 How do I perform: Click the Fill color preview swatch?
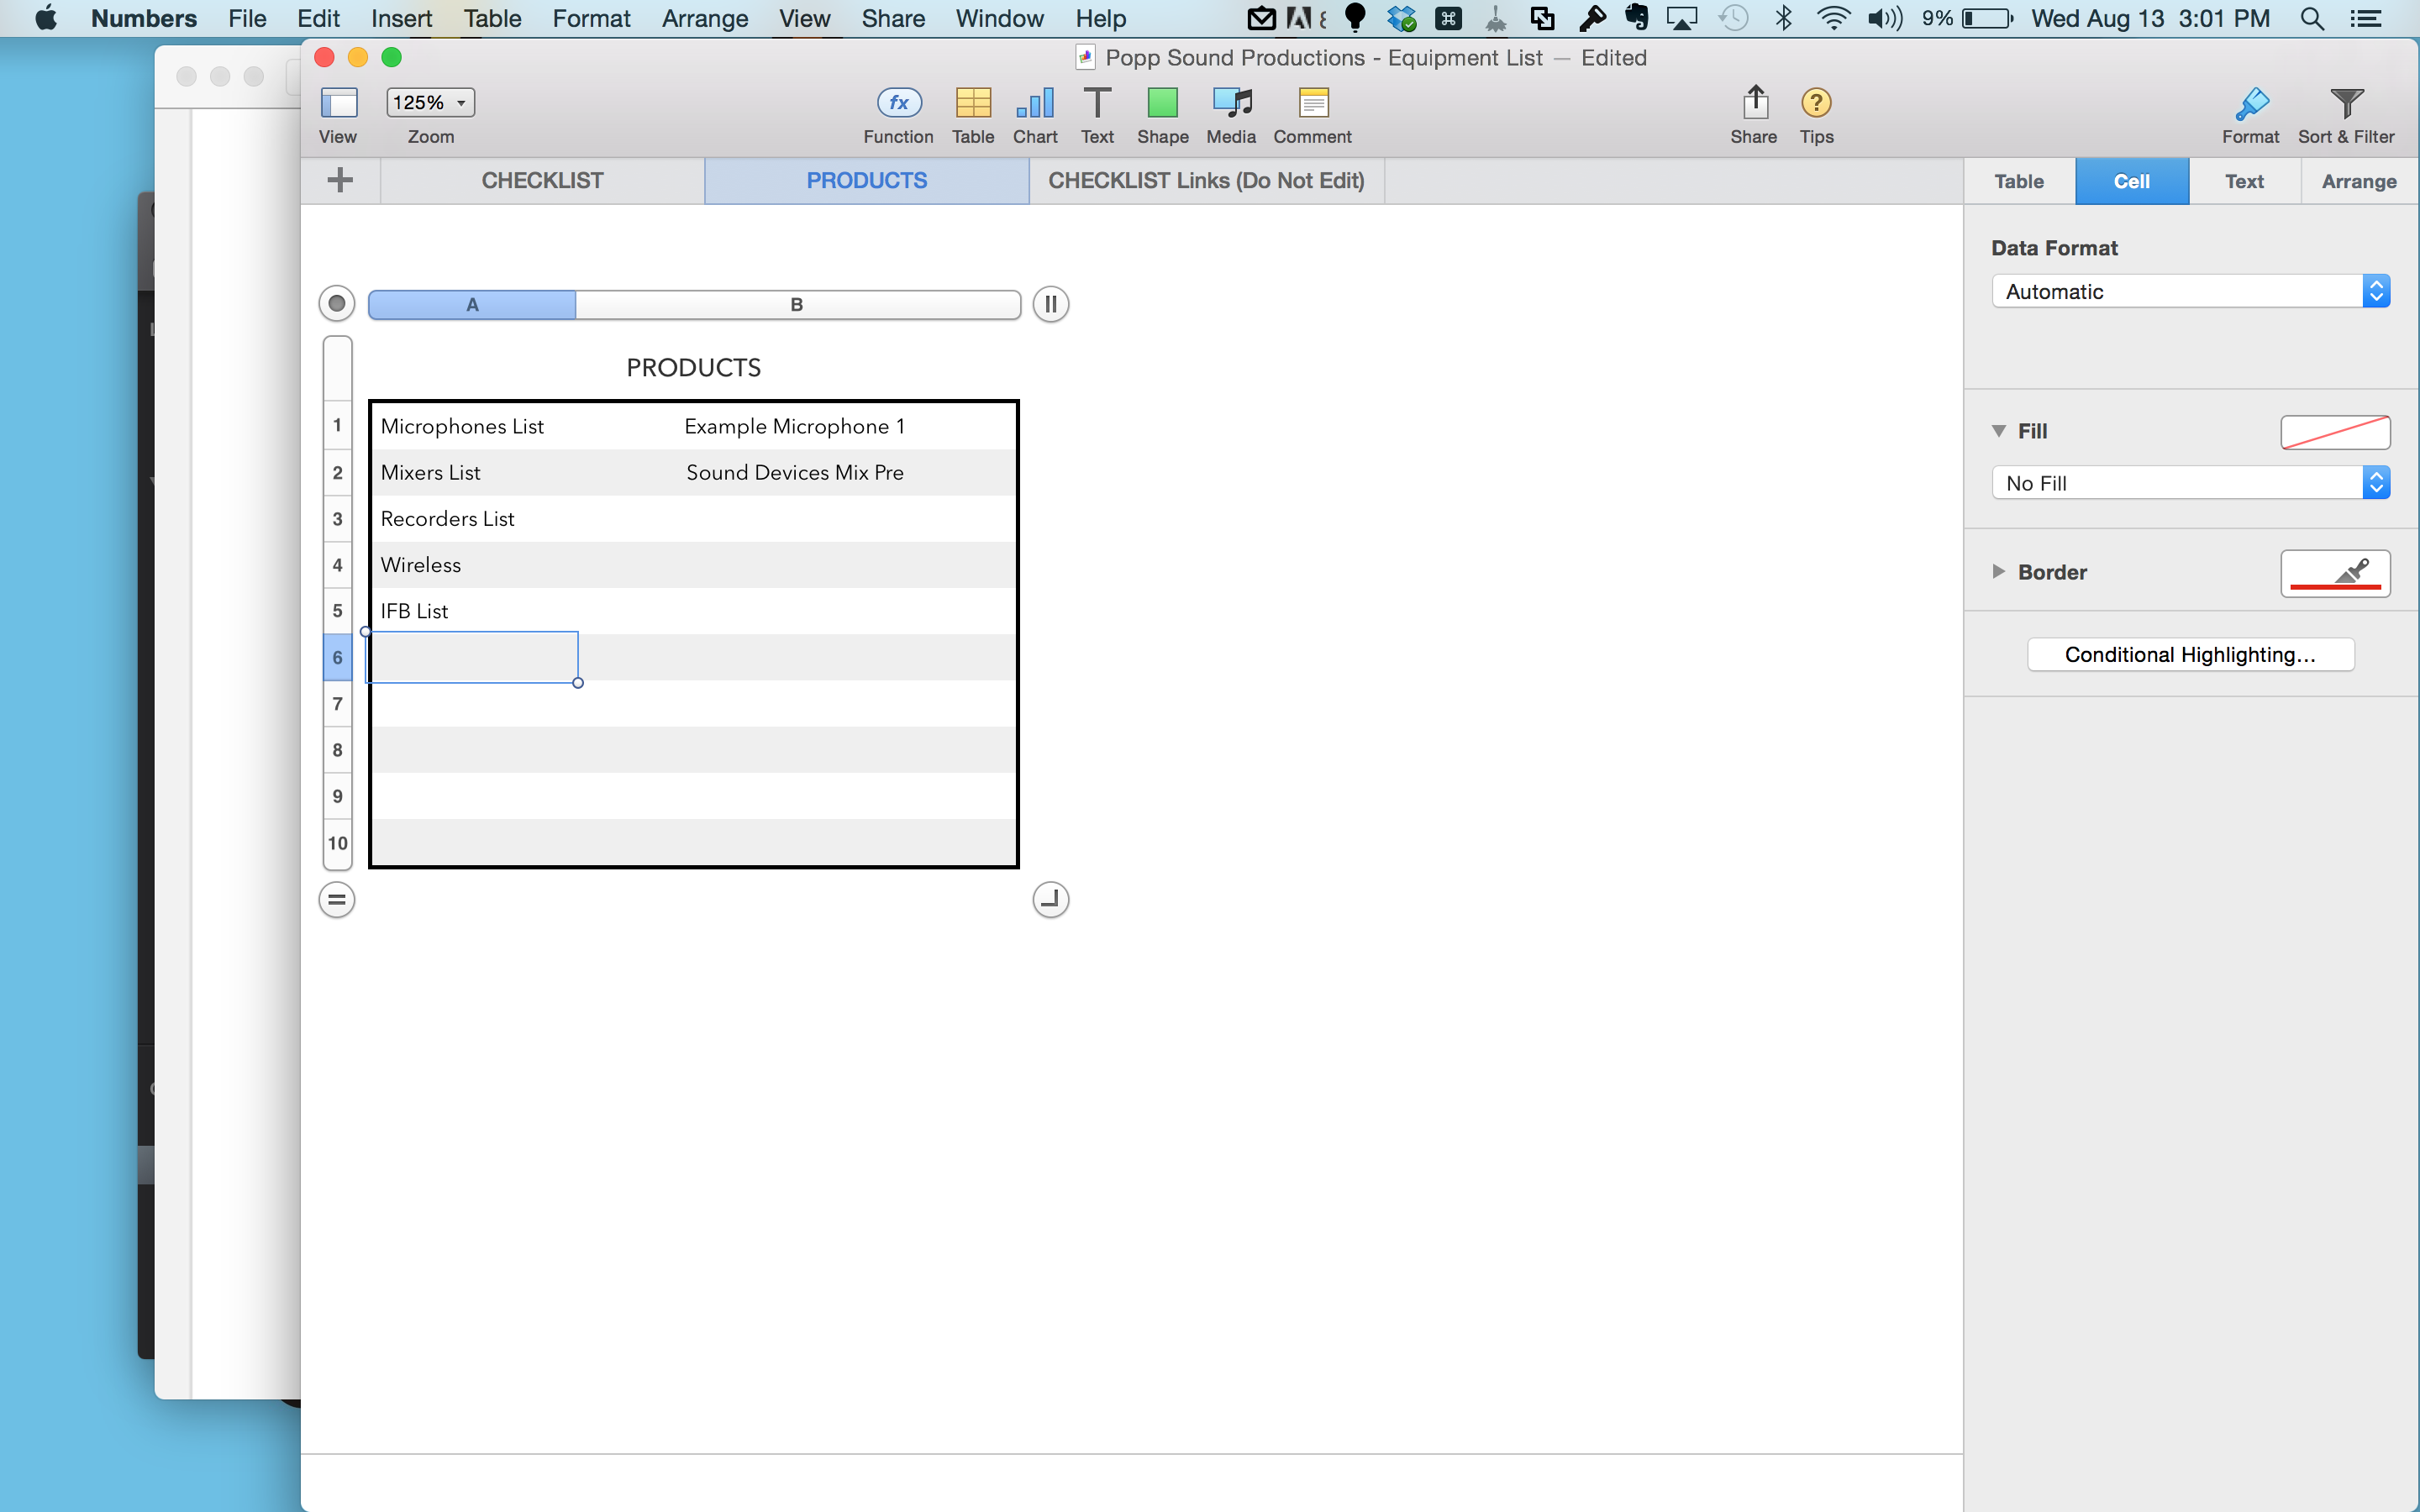click(2335, 432)
